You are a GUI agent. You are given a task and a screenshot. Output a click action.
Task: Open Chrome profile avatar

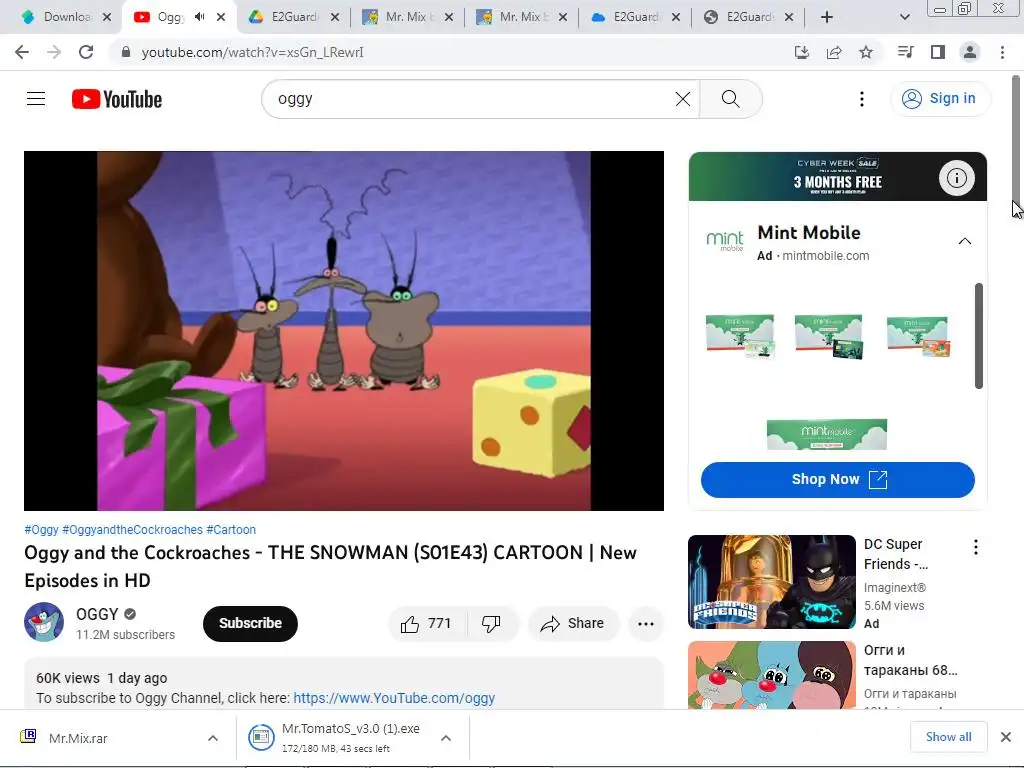tap(970, 52)
